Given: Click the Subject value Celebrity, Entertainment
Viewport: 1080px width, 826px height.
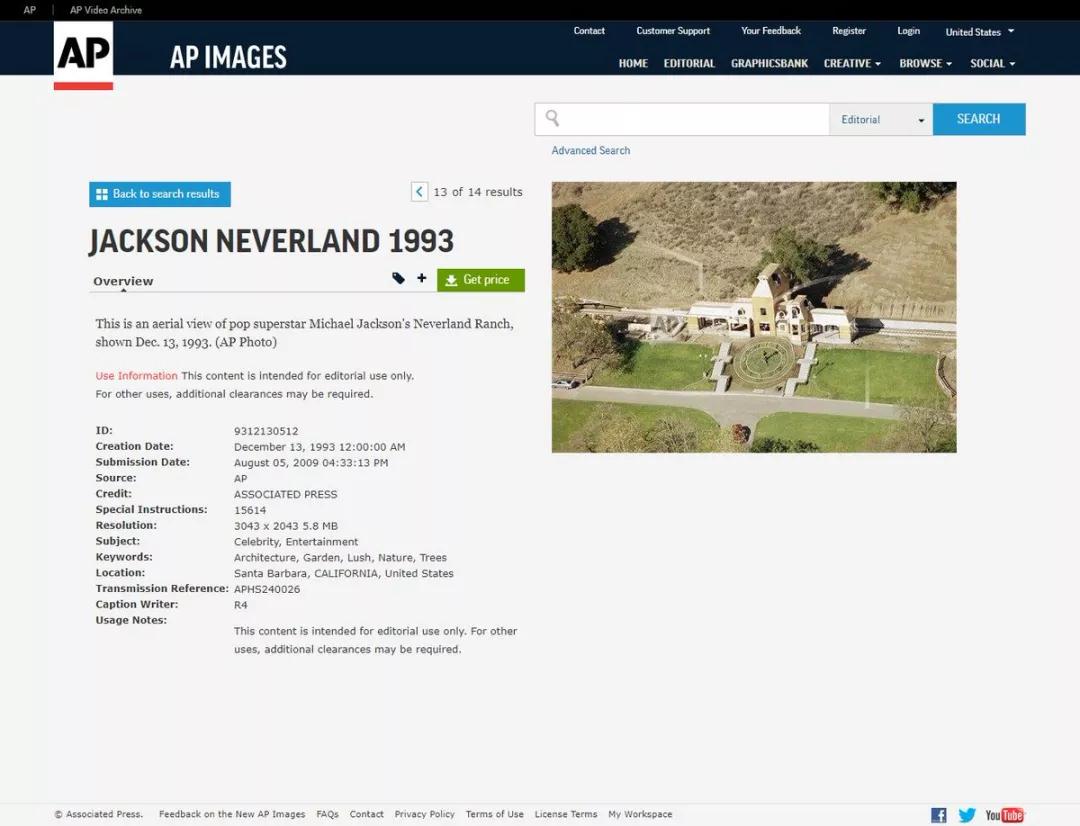Looking at the screenshot, I should pos(295,541).
